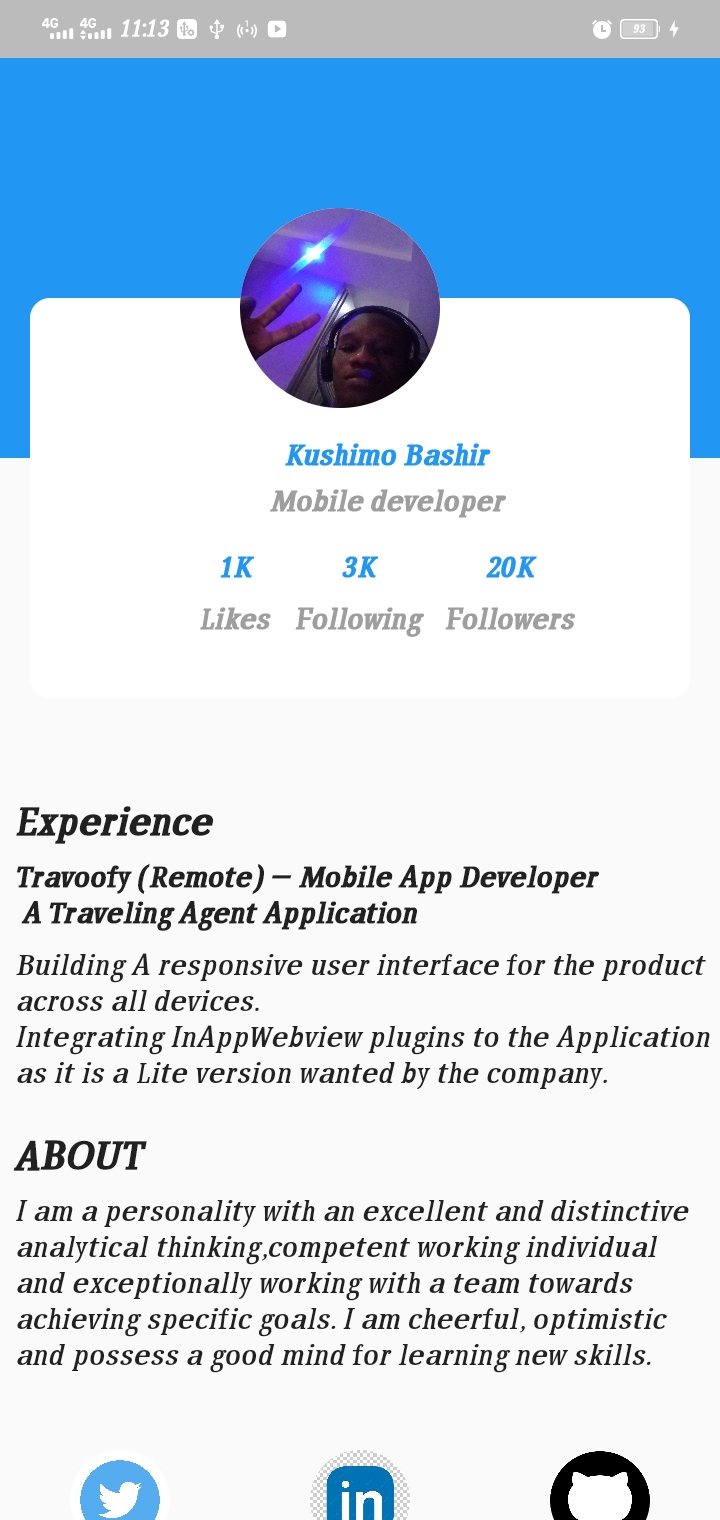The width and height of the screenshot is (720, 1520).
Task: Select the ABOUT section heading
Action: [x=80, y=1156]
